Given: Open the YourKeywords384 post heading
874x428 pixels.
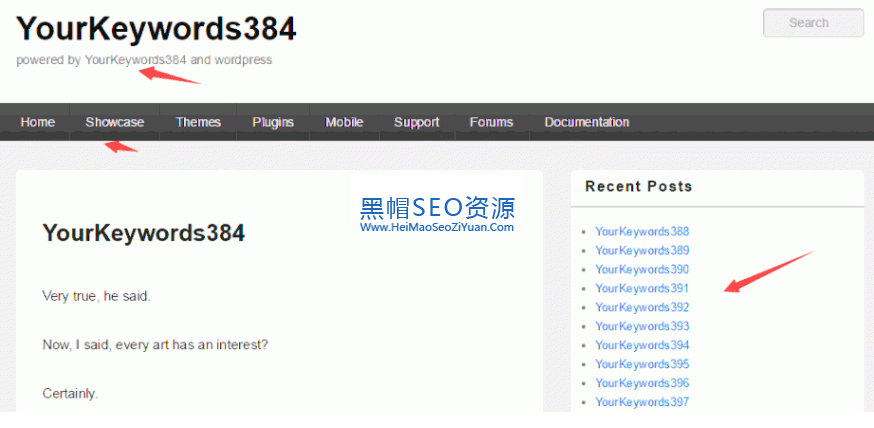Looking at the screenshot, I should click(143, 233).
